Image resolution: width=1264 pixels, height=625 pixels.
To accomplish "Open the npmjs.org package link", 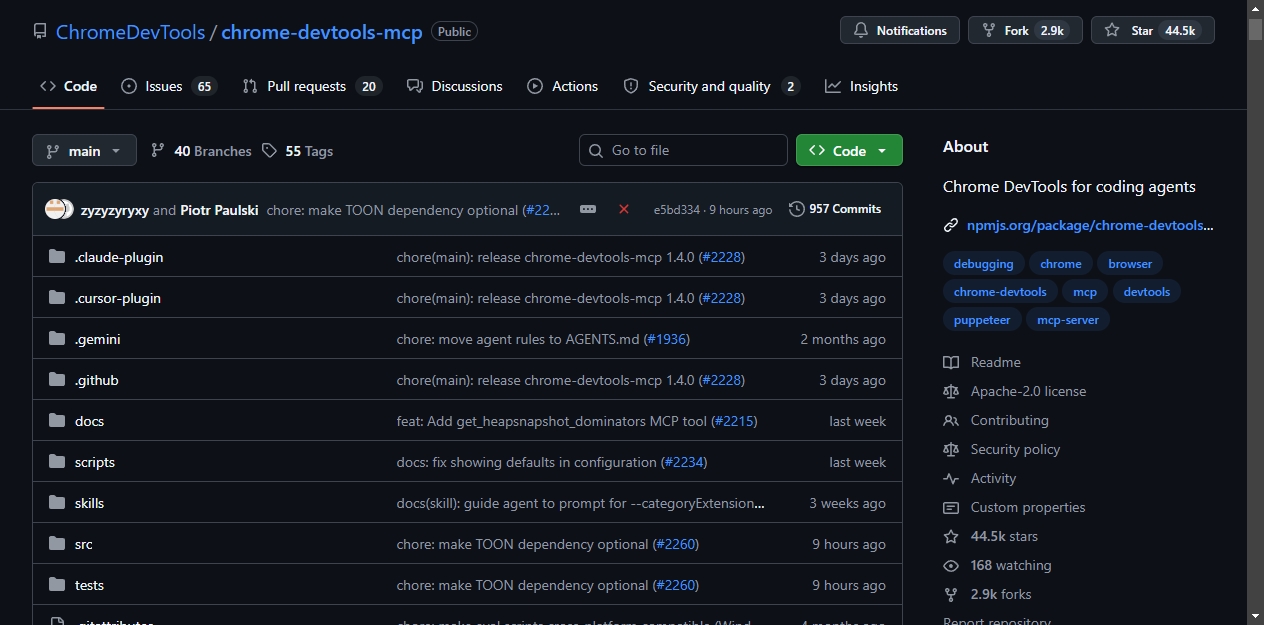I will tap(1090, 225).
